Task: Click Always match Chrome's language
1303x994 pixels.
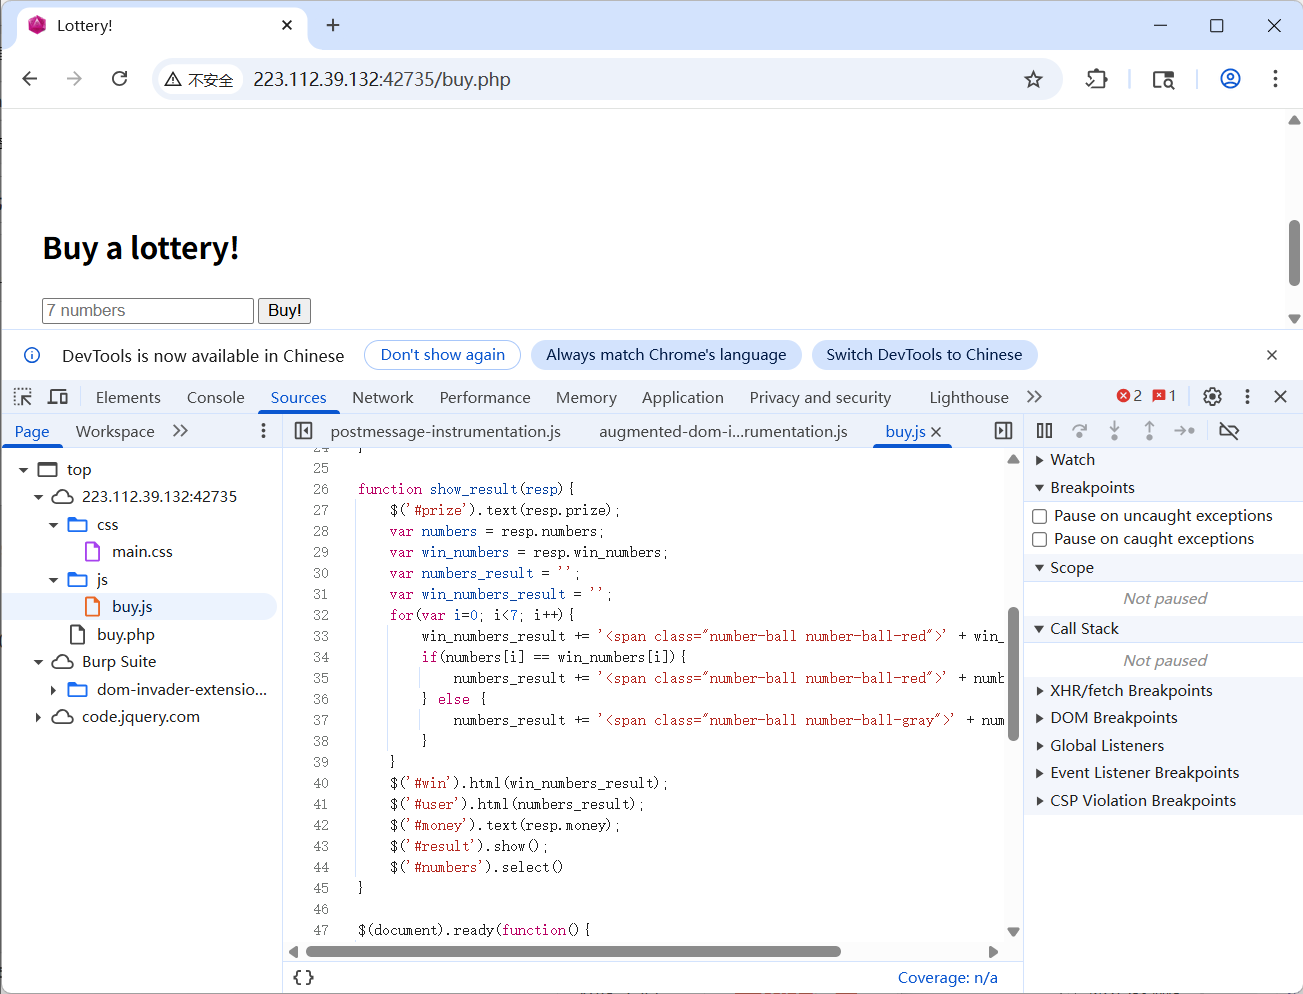Action: coord(666,355)
